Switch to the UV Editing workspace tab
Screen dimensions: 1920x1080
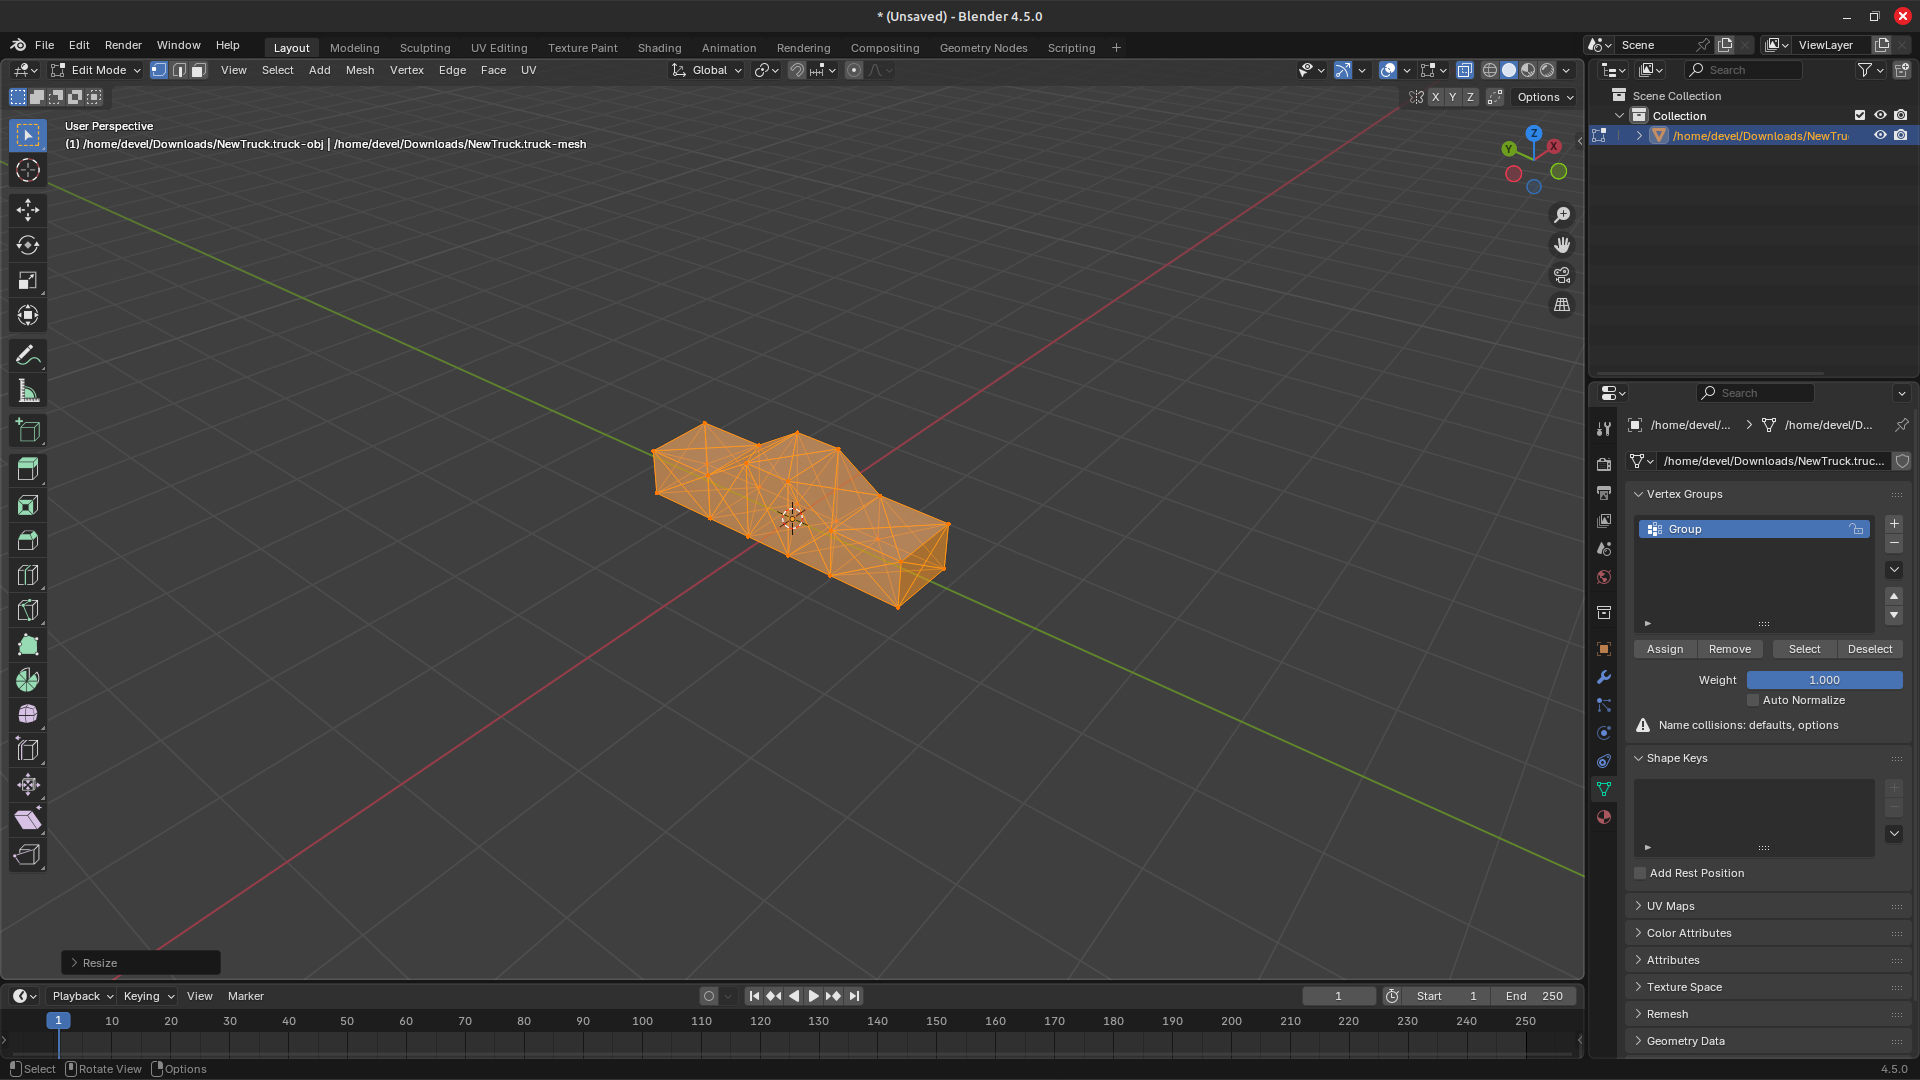click(x=499, y=48)
